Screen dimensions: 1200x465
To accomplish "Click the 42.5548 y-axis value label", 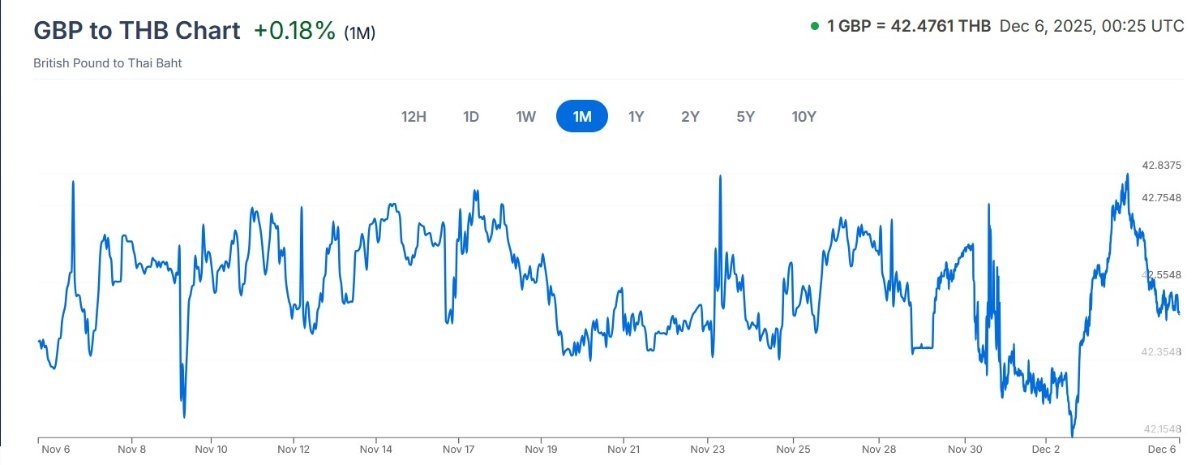I will click(1161, 274).
